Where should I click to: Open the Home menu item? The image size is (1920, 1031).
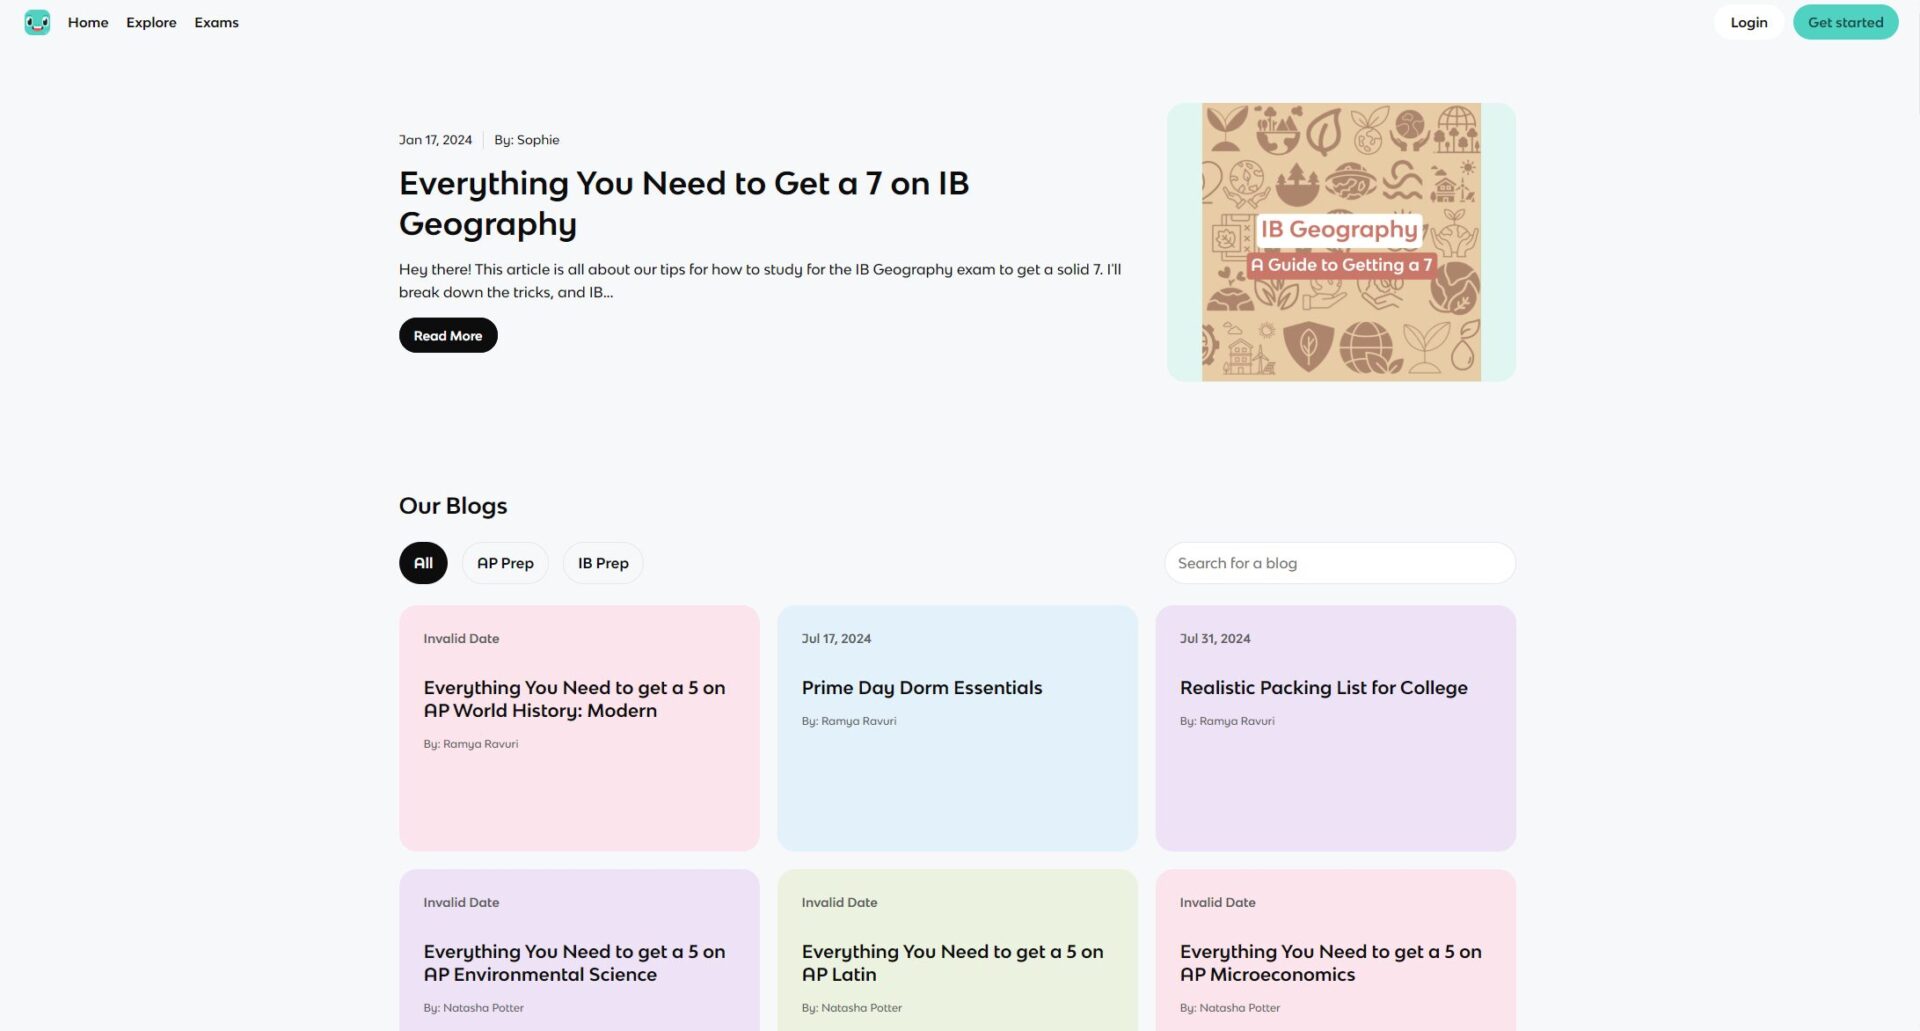point(88,22)
